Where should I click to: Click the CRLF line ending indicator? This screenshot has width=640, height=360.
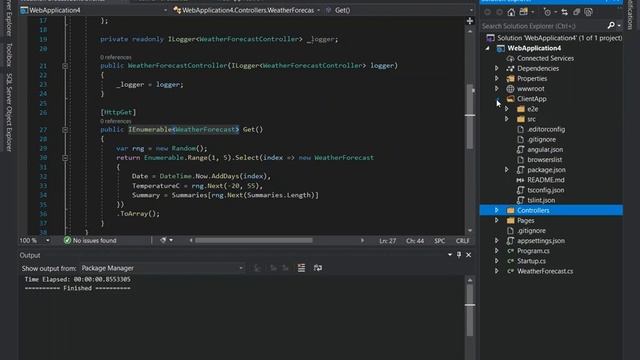(x=462, y=241)
